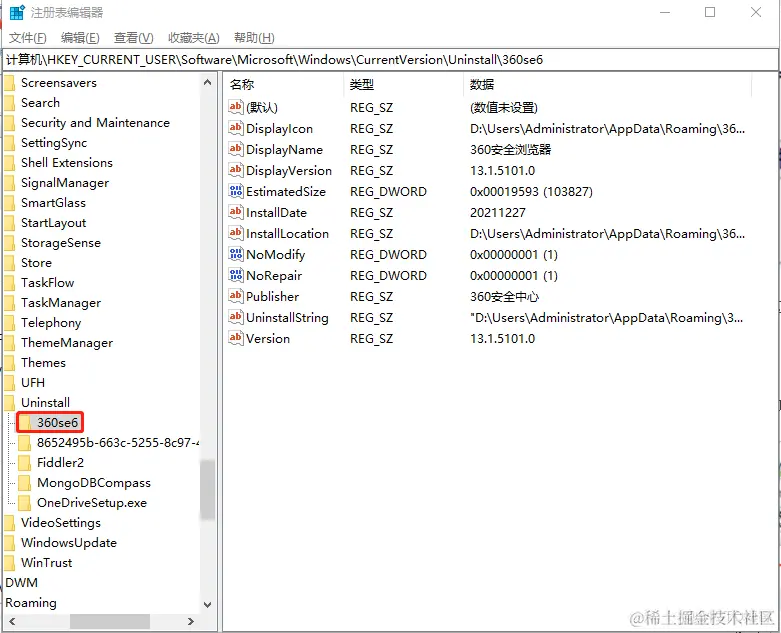Click the folder icon of the 8652495b key
The height and width of the screenshot is (633, 781).
(x=24, y=443)
